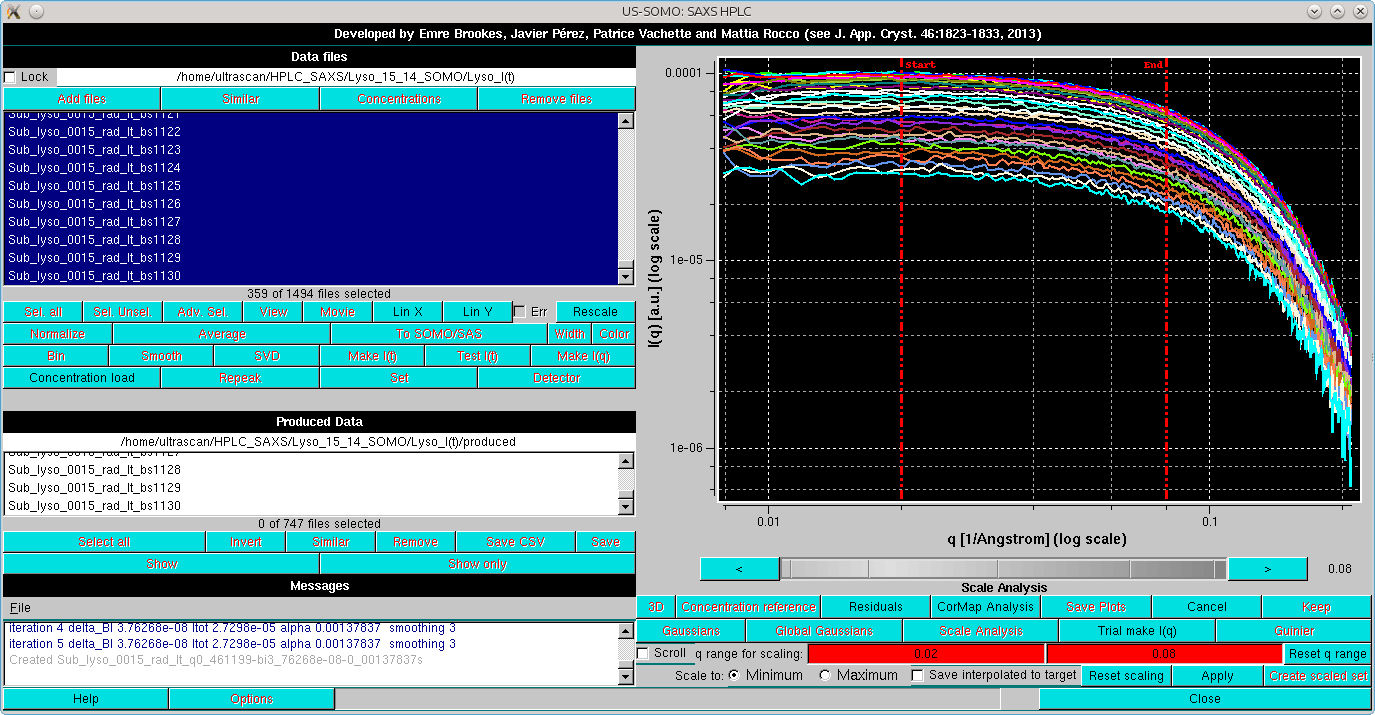Check Save interpolated to target
The width and height of the screenshot is (1375, 715).
(917, 675)
